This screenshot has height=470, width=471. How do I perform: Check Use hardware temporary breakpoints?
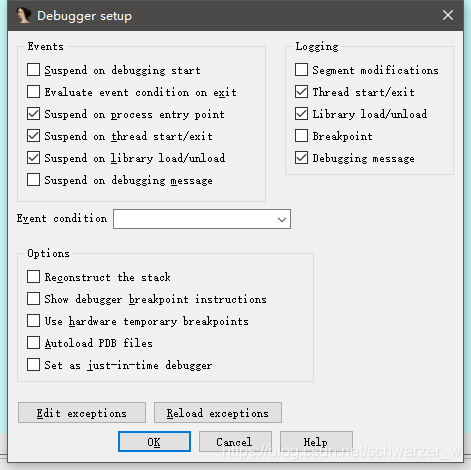(x=33, y=321)
